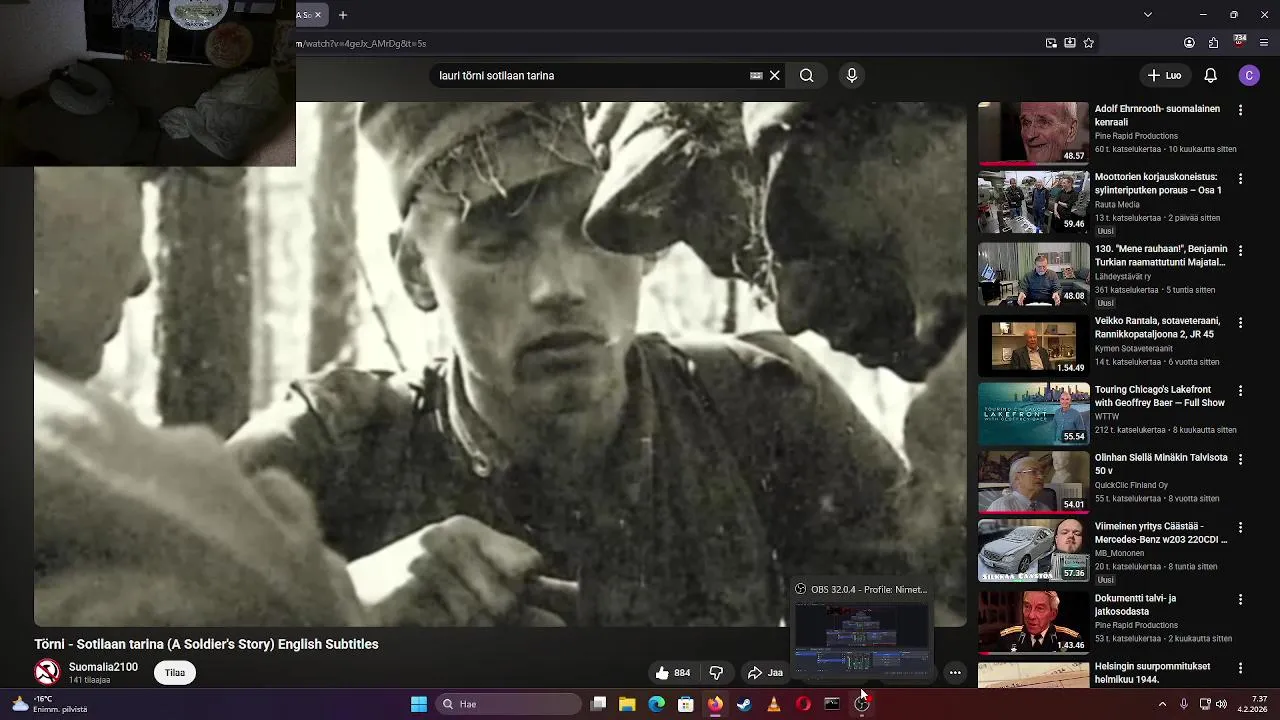Bookmark page with the star icon
The width and height of the screenshot is (1280, 720).
click(1089, 43)
